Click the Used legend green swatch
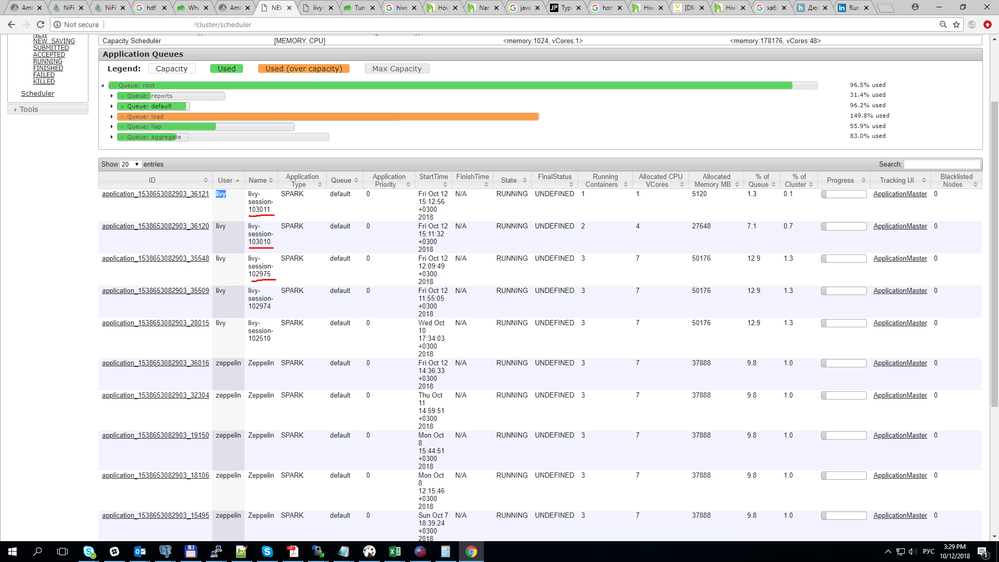 point(226,69)
